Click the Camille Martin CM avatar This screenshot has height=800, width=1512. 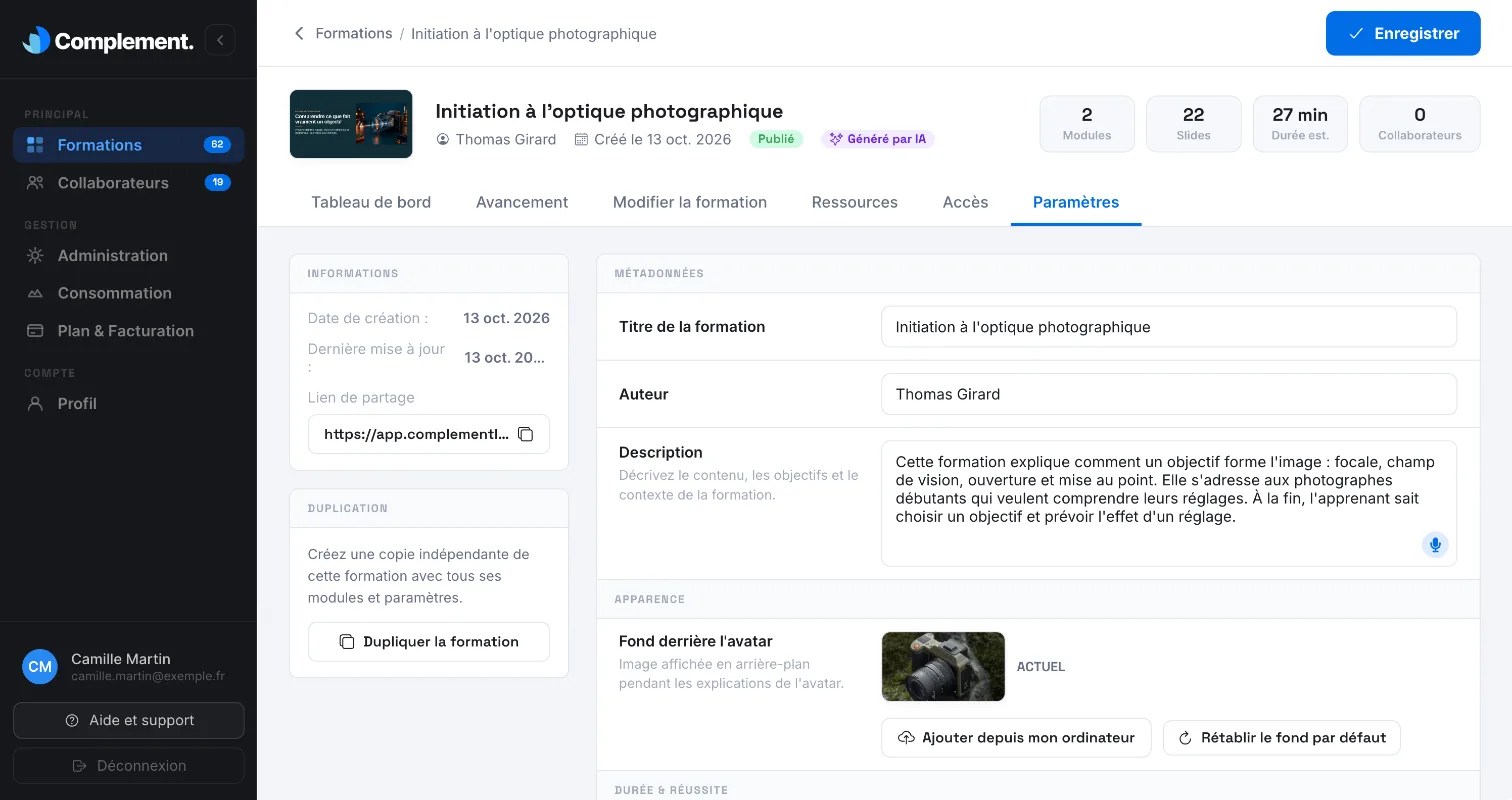(40, 667)
